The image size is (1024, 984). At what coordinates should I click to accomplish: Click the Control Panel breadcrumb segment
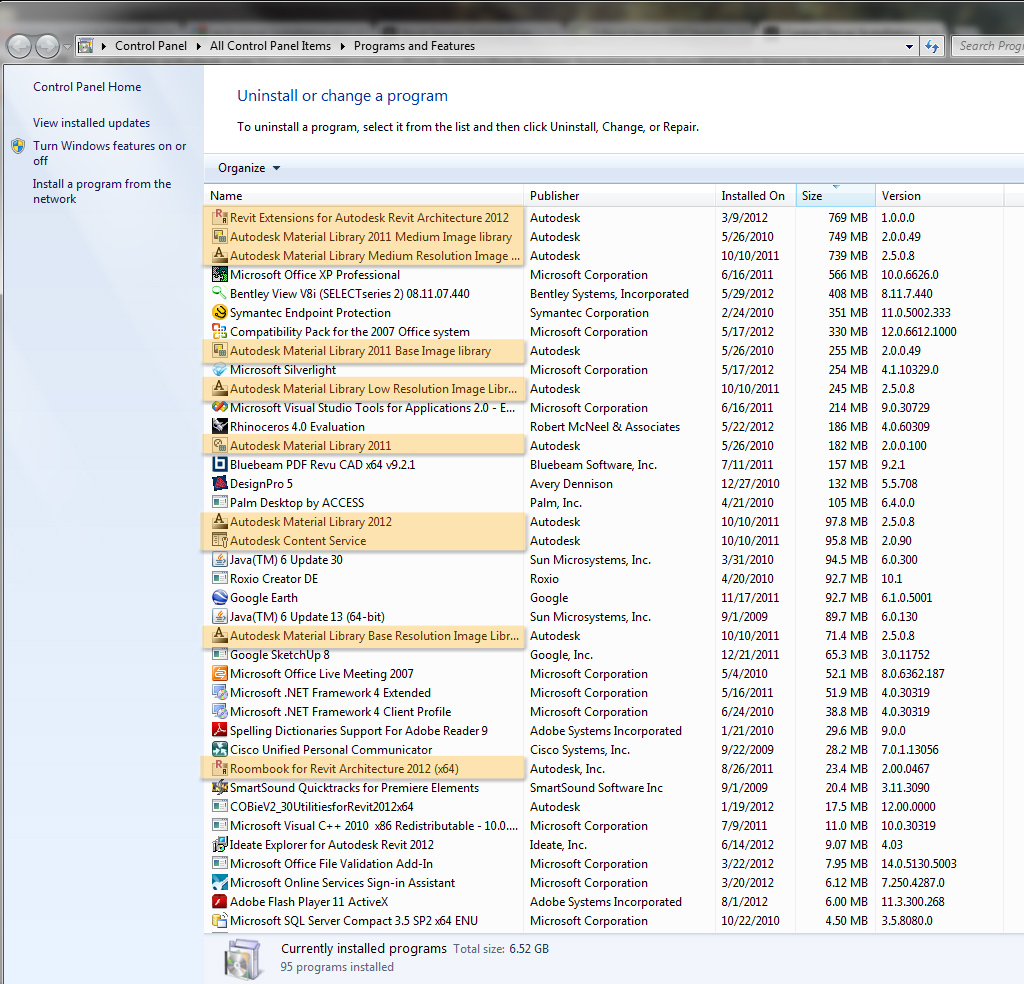point(151,46)
